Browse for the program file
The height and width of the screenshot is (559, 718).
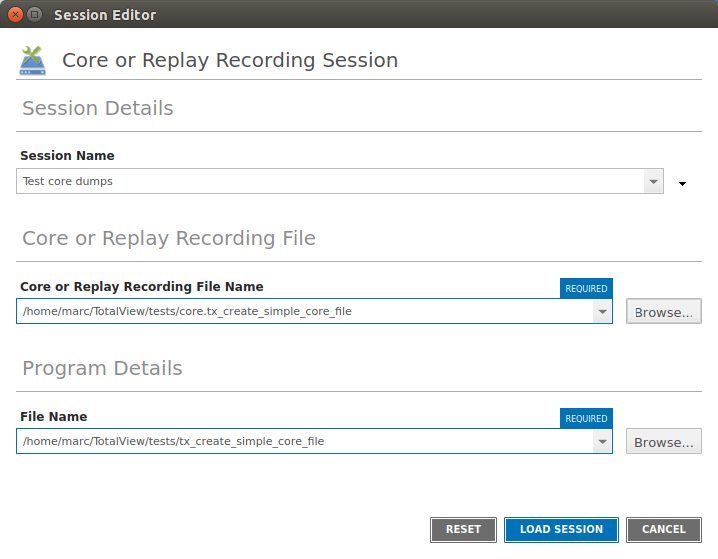click(x=664, y=442)
